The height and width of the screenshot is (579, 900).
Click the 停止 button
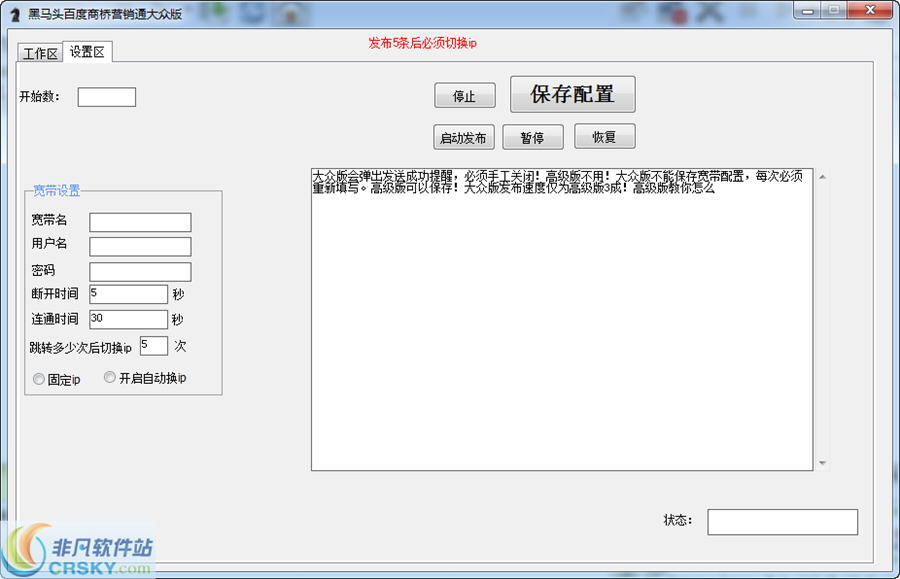464,95
